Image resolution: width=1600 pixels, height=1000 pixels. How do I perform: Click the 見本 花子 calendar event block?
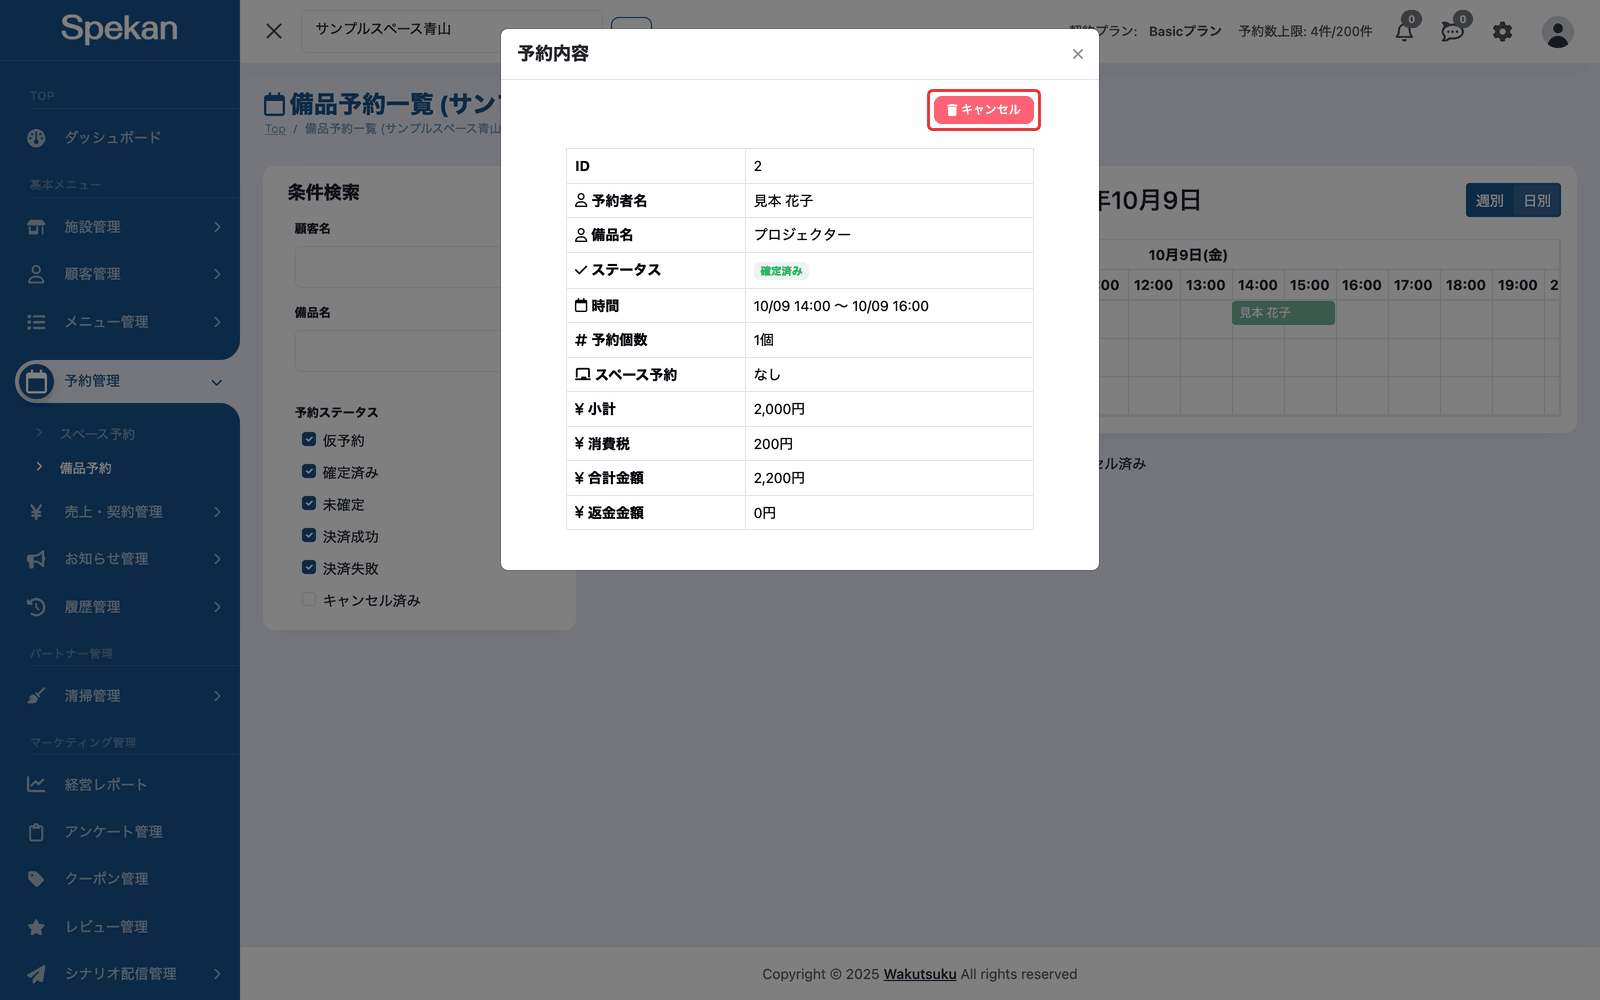point(1283,313)
